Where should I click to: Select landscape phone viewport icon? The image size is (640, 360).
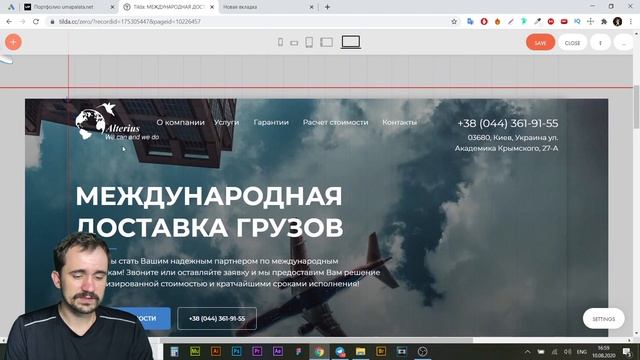pos(294,43)
